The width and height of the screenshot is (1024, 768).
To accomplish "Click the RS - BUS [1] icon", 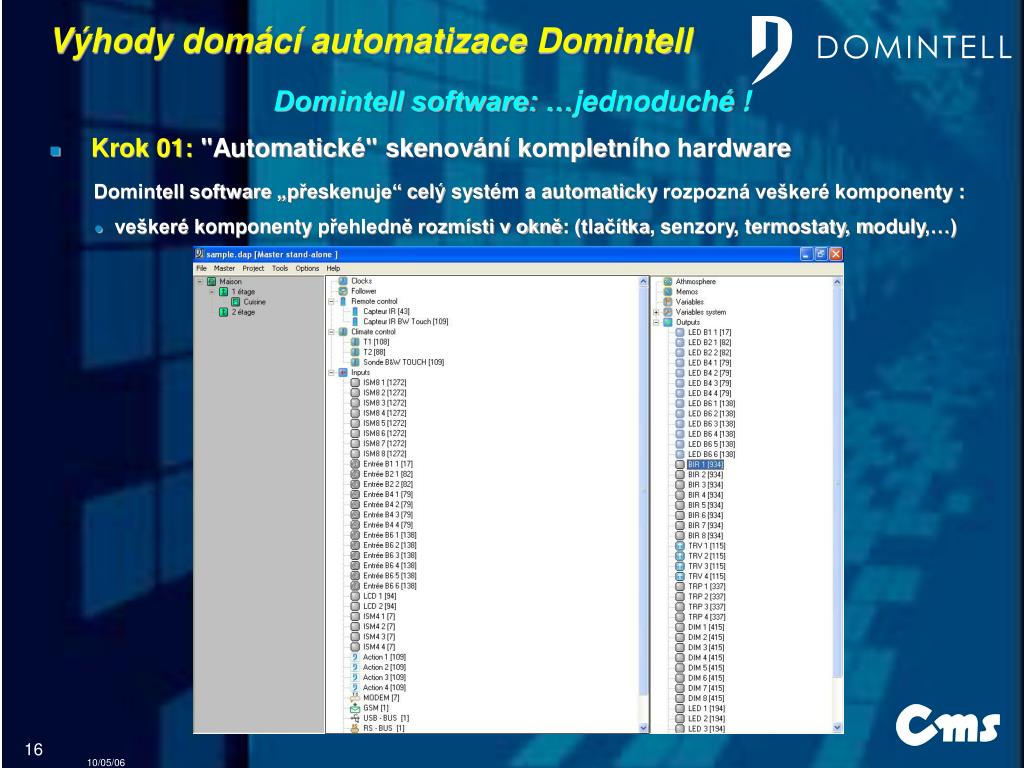I will tap(355, 728).
